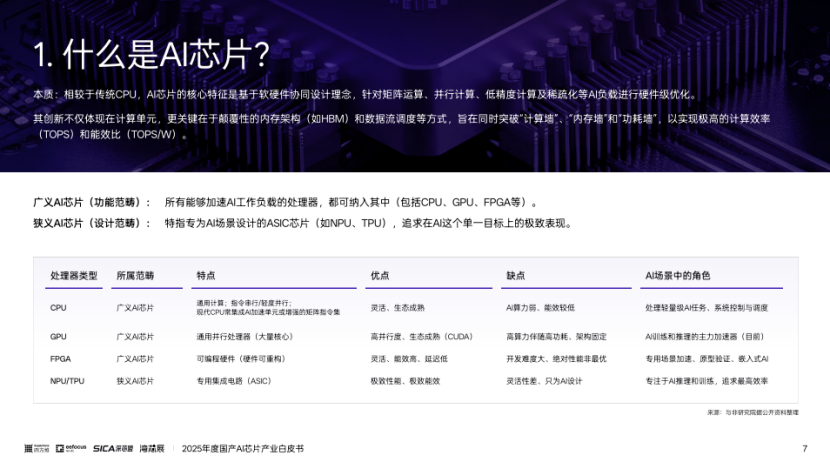Click the page number 7

[x=804, y=448]
